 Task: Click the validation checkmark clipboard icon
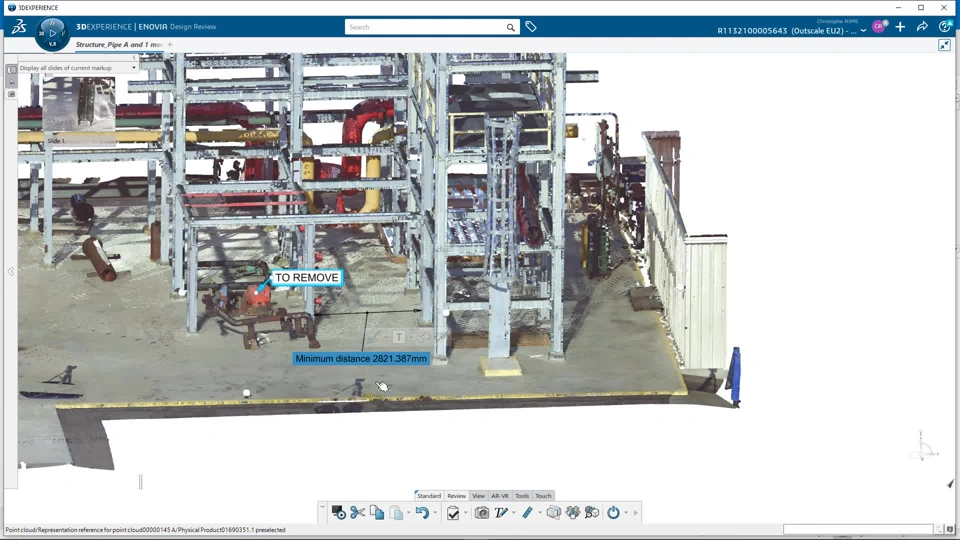(453, 512)
